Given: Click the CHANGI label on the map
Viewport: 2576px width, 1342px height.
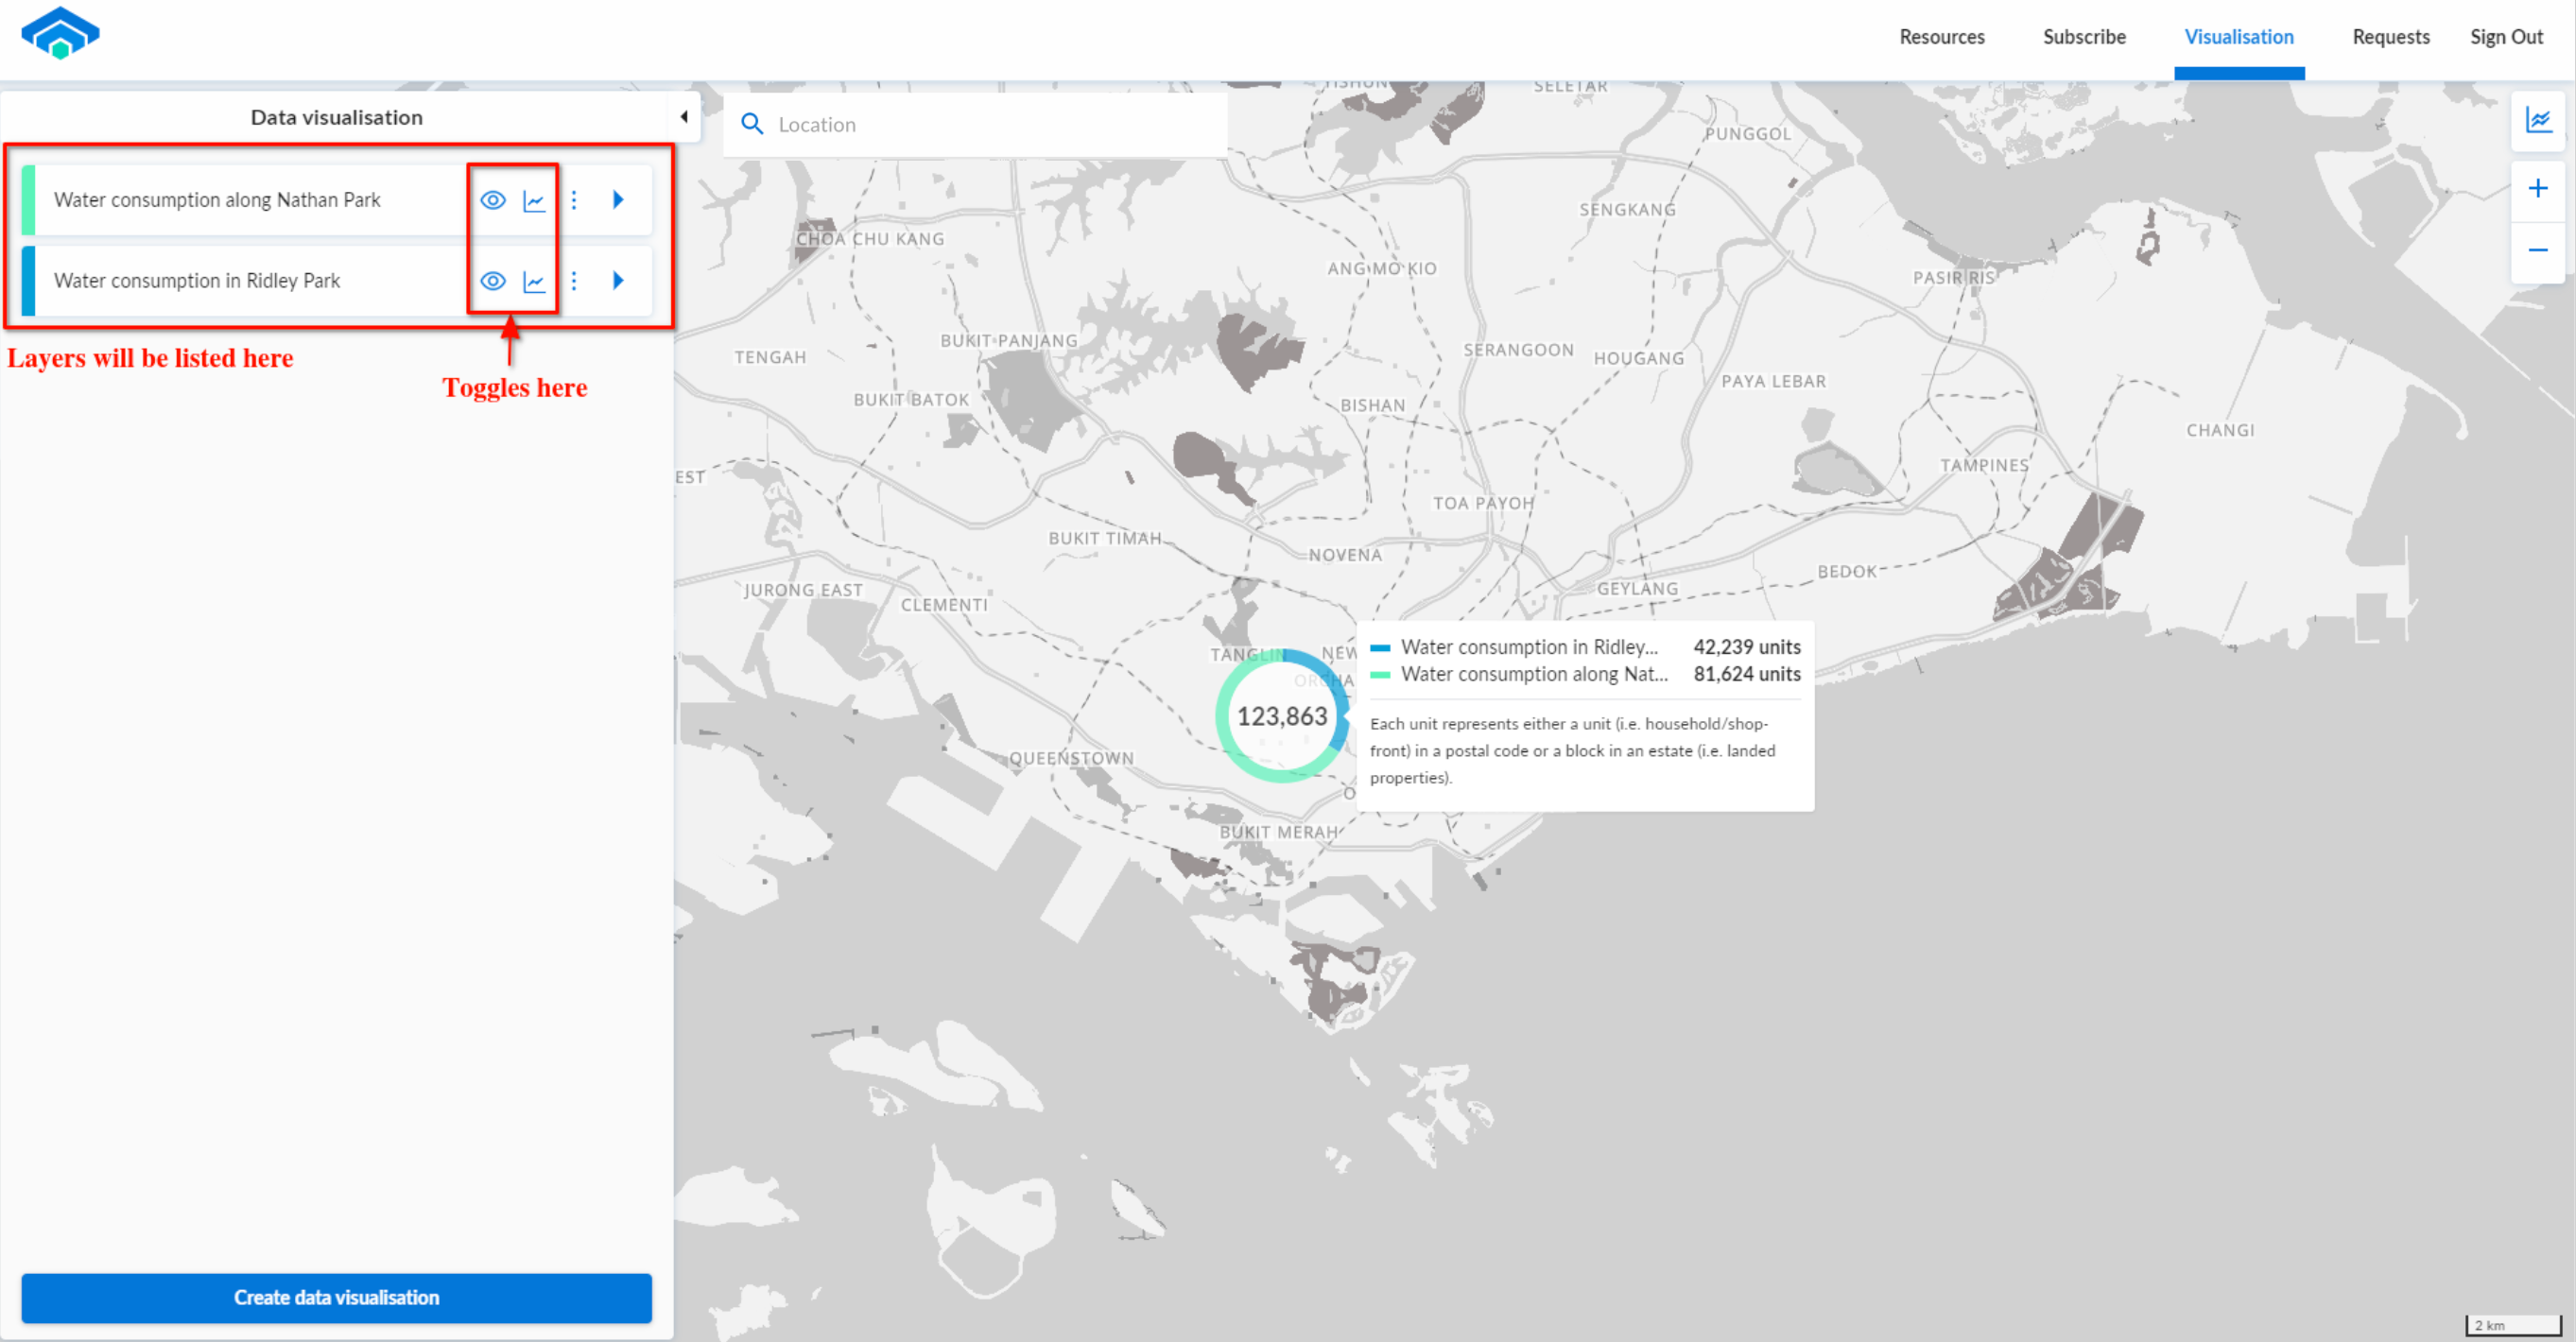Looking at the screenshot, I should [x=2220, y=430].
